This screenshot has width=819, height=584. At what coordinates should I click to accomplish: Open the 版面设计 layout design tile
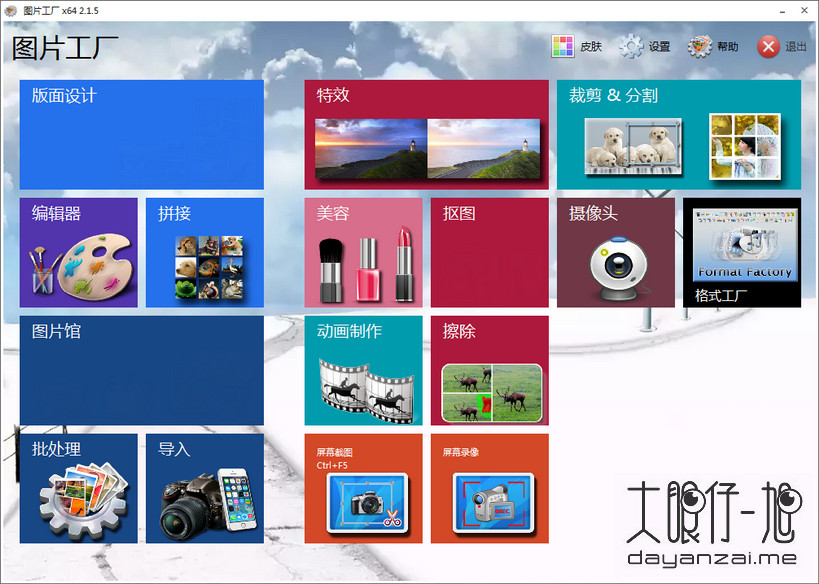coord(142,134)
